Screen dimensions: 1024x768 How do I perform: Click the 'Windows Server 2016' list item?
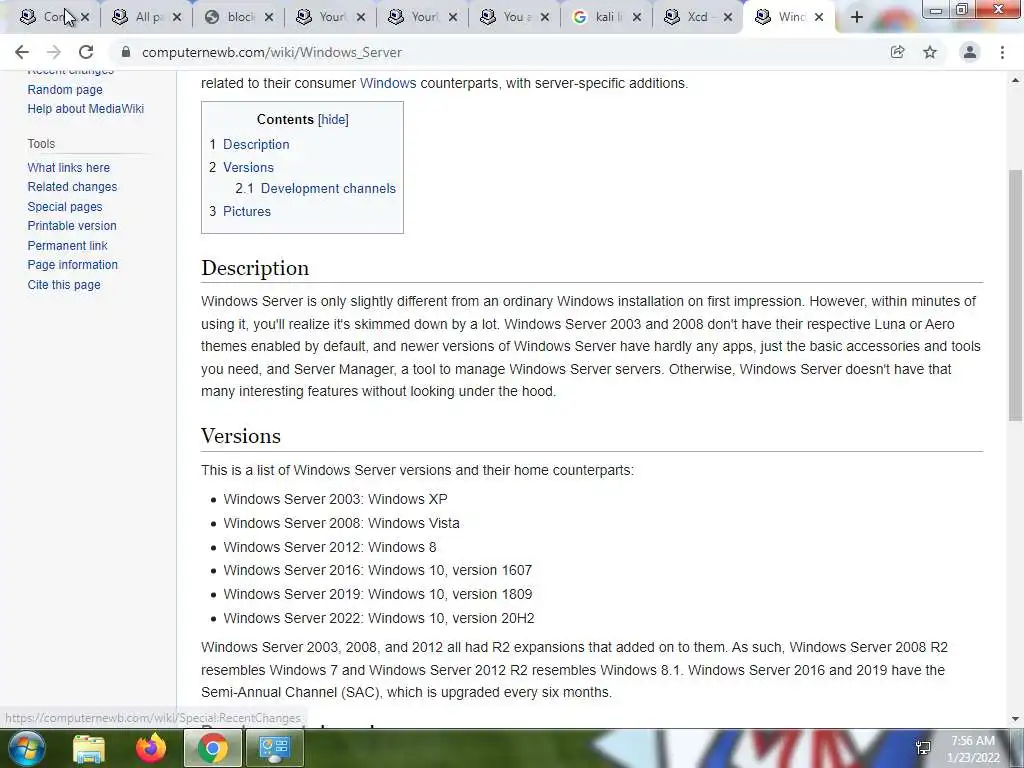point(377,570)
